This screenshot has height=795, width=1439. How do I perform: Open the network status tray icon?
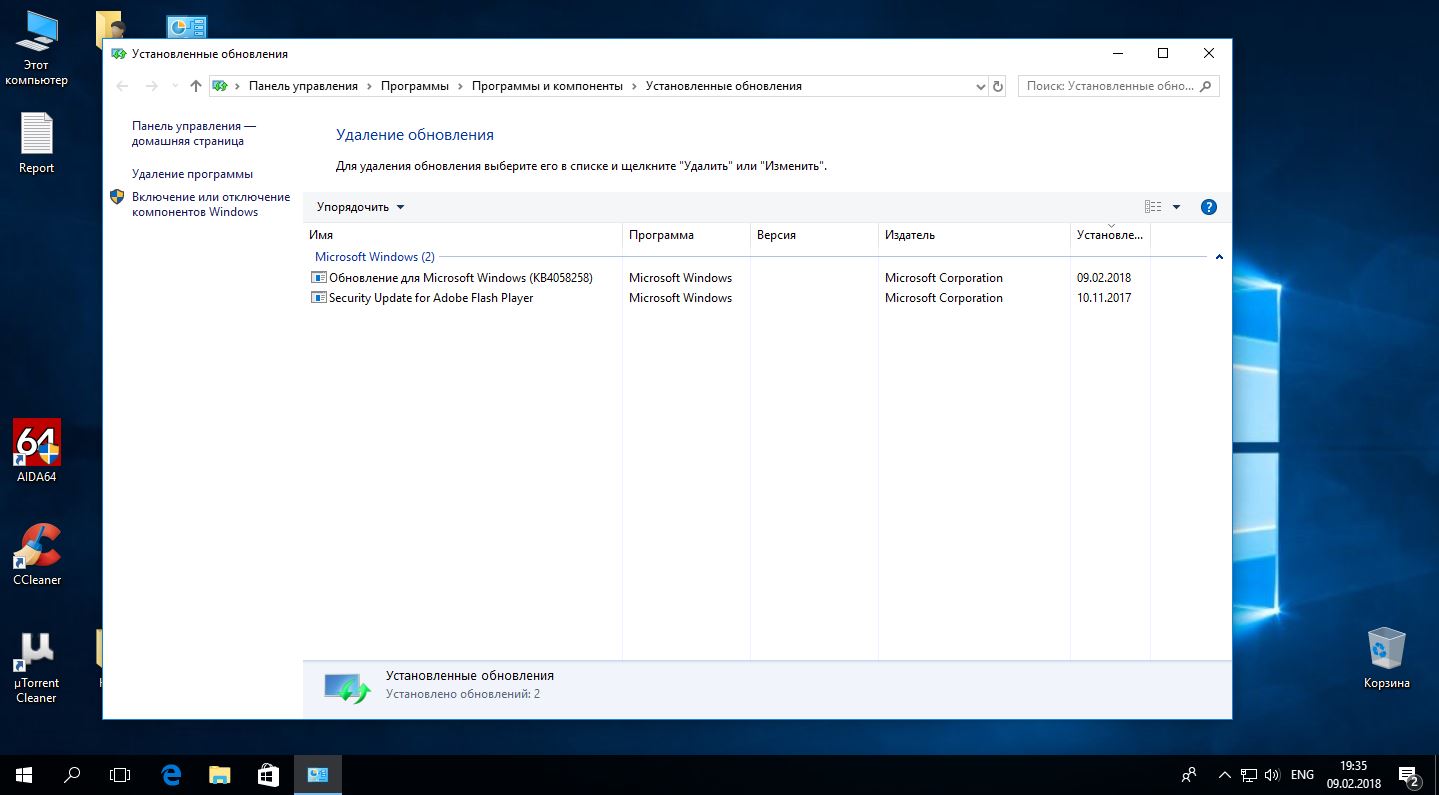tap(1249, 775)
